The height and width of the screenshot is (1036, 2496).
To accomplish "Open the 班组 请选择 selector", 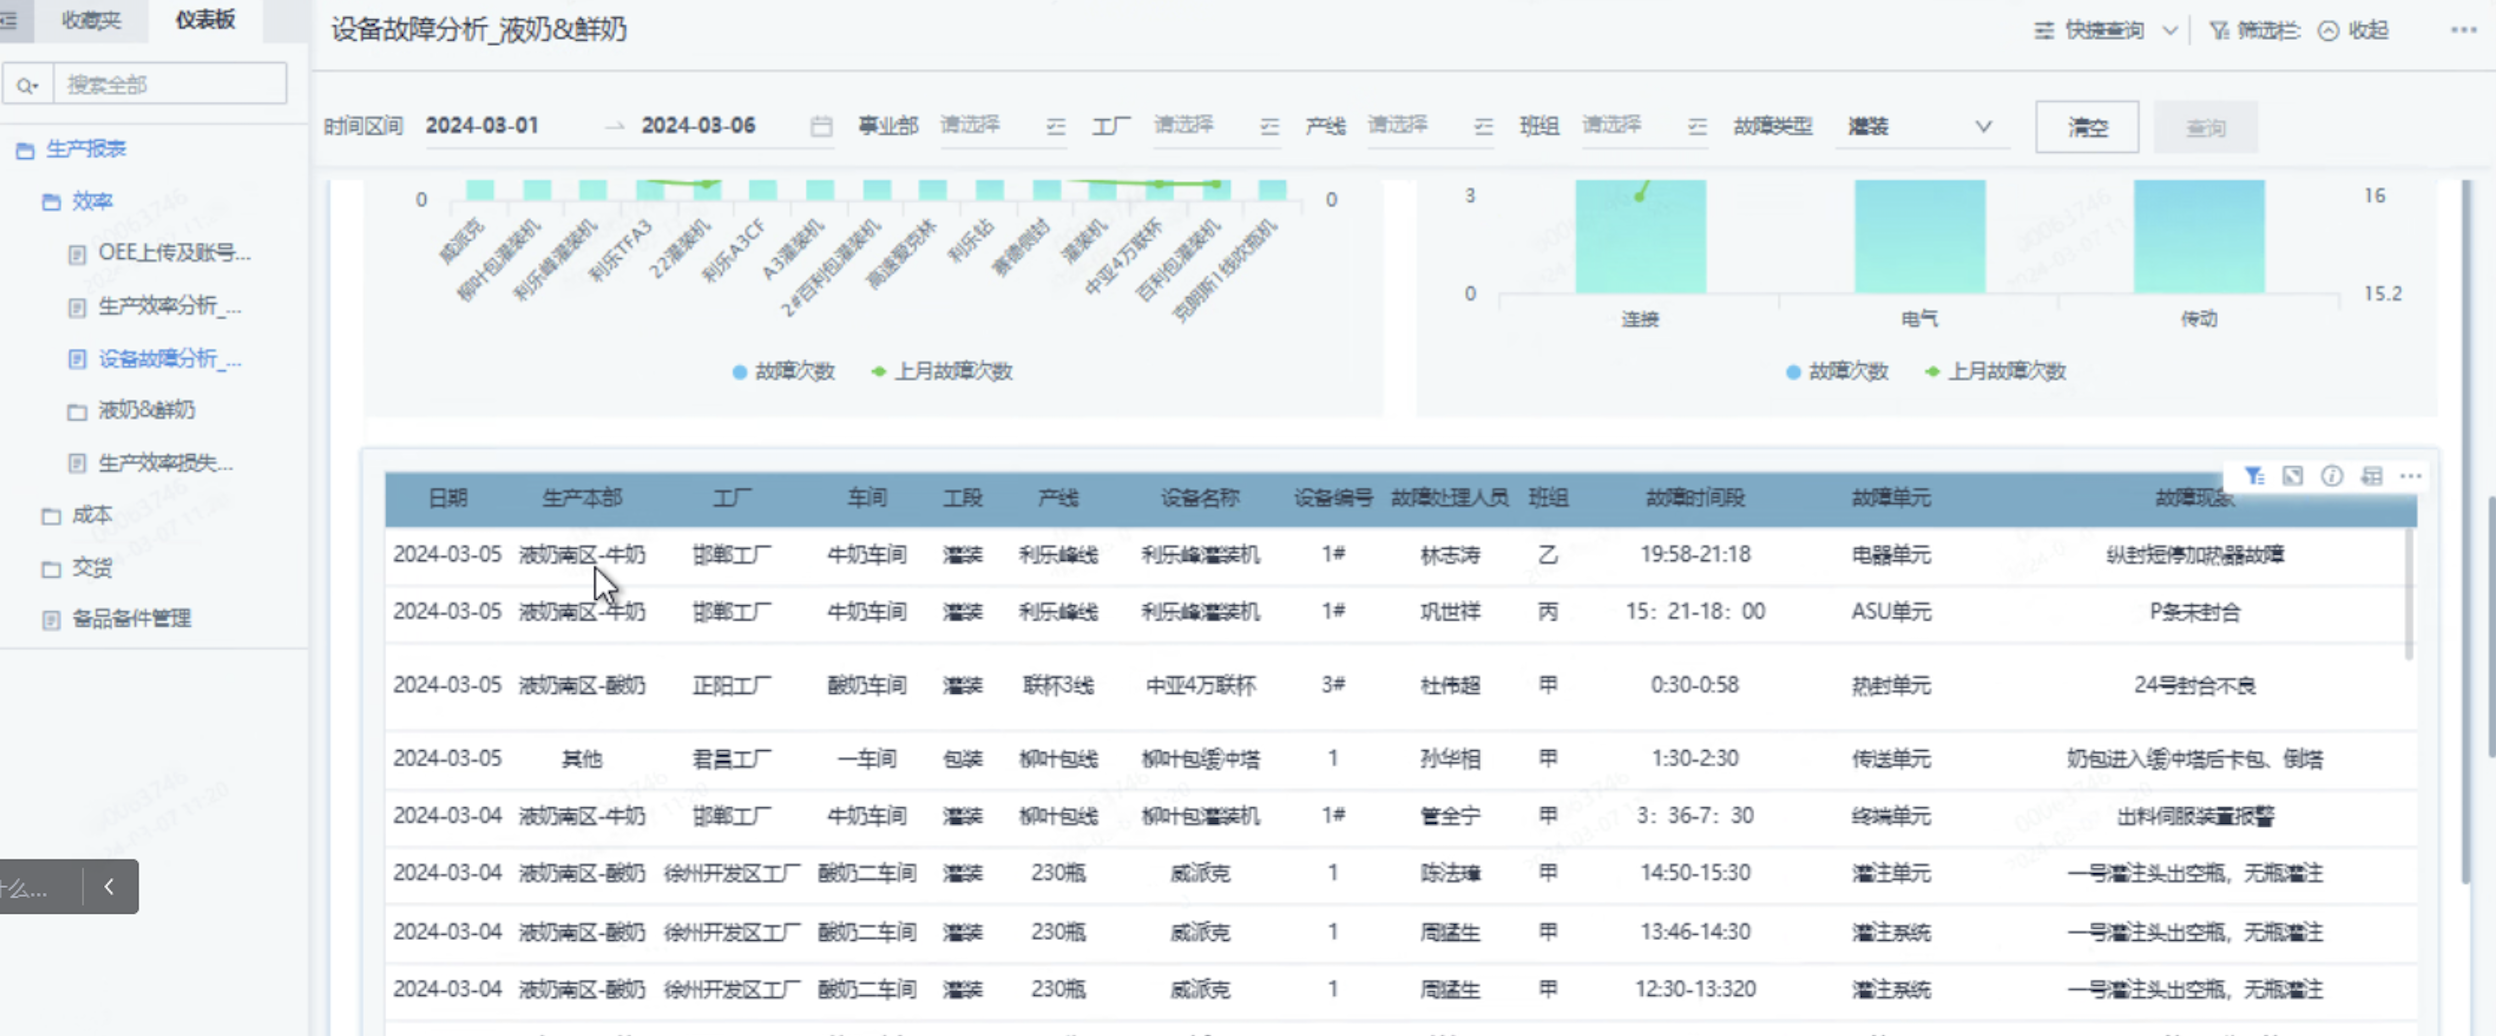I will pos(1645,126).
